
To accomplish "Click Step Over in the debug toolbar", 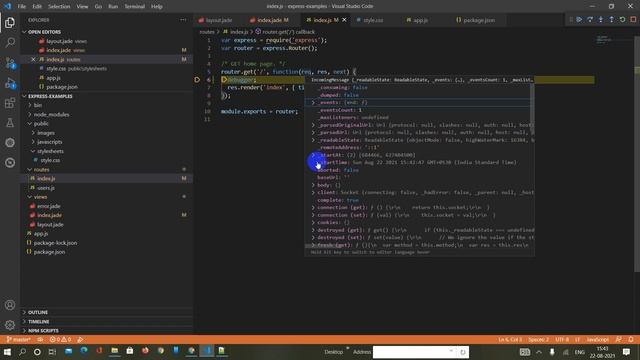I will (590, 20).
